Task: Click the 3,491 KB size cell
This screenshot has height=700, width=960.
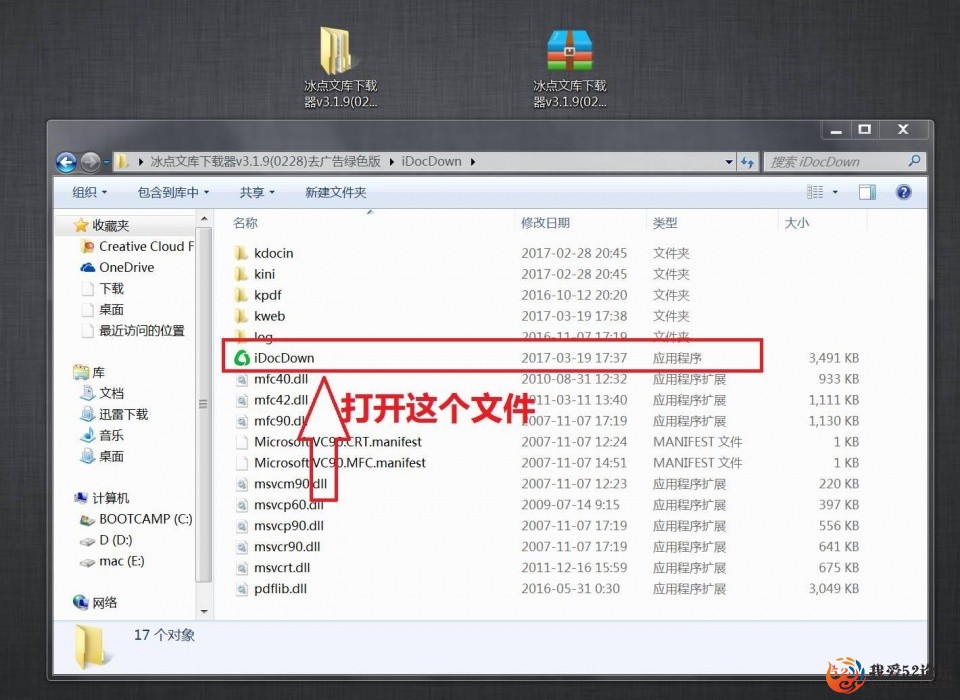Action: [x=833, y=358]
